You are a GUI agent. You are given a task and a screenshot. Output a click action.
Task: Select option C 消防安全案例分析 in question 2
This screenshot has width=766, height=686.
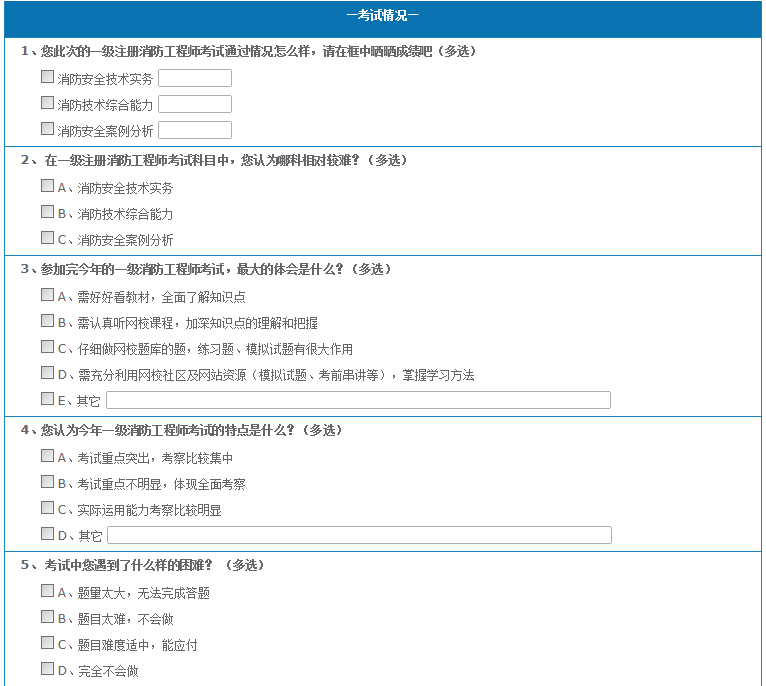(x=47, y=238)
